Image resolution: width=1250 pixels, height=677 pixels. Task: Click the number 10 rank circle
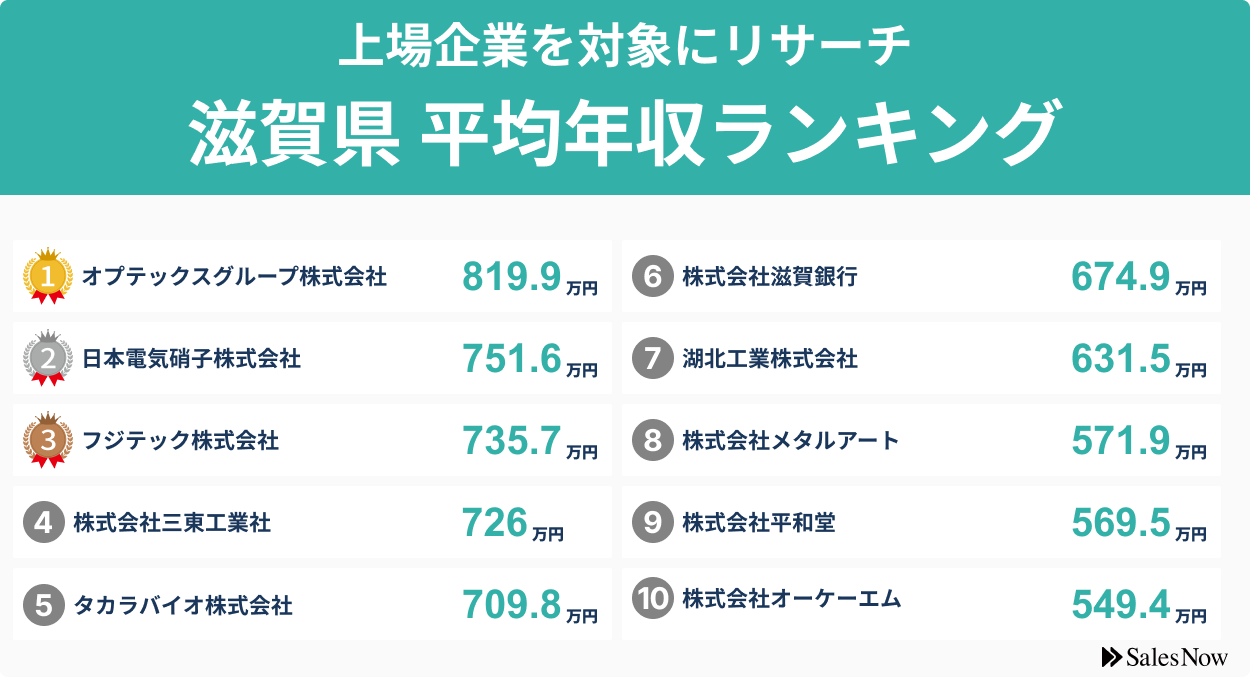[x=652, y=599]
